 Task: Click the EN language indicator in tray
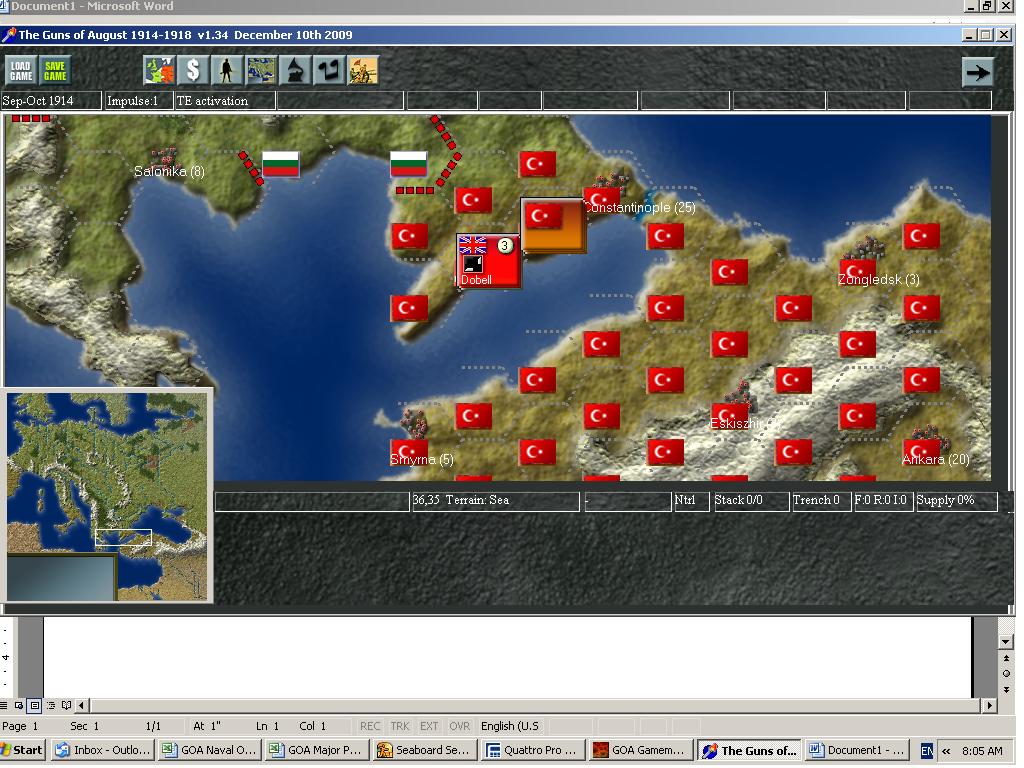(927, 751)
